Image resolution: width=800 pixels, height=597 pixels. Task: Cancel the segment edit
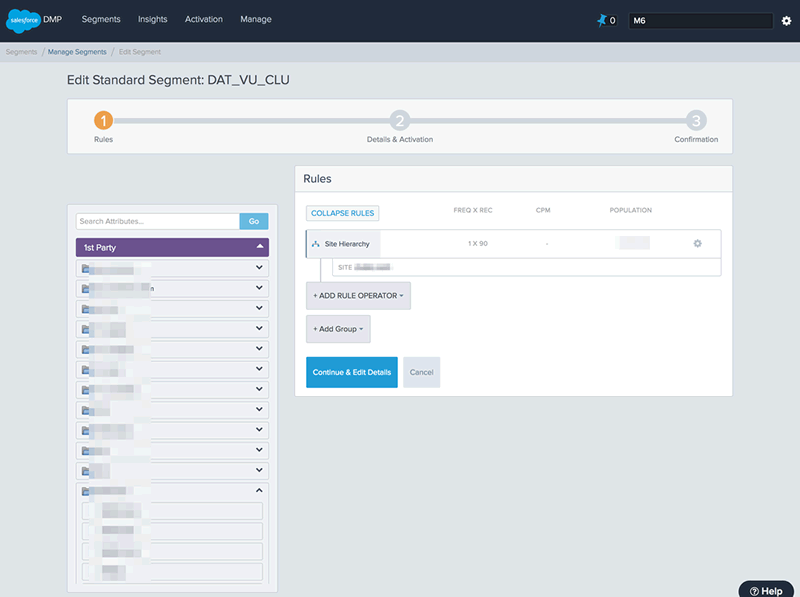[x=421, y=372]
